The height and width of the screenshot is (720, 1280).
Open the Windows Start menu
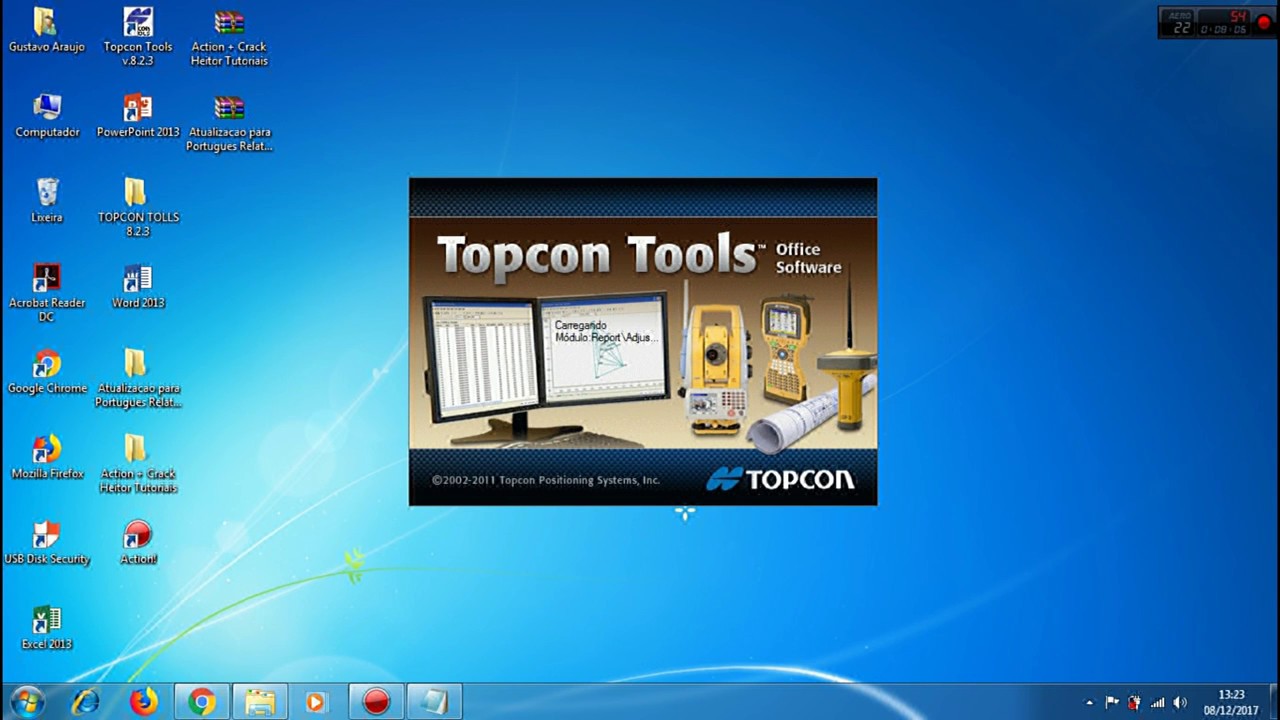[27, 702]
